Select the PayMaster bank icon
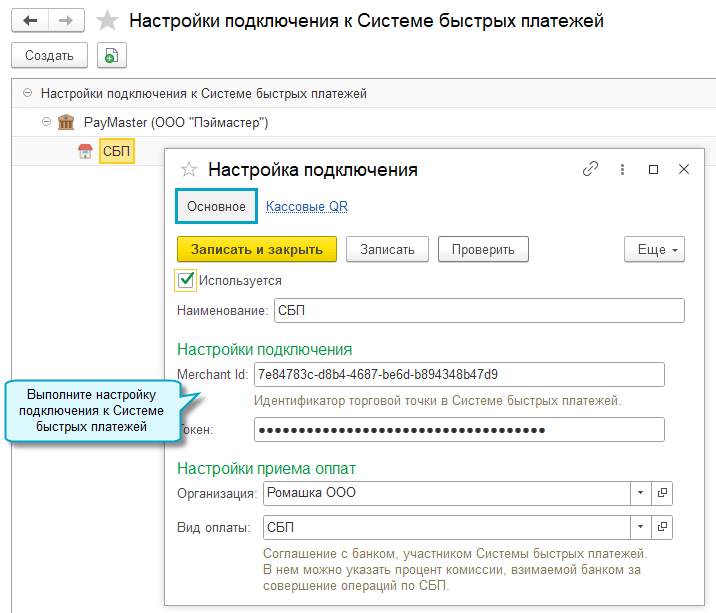 coord(66,122)
